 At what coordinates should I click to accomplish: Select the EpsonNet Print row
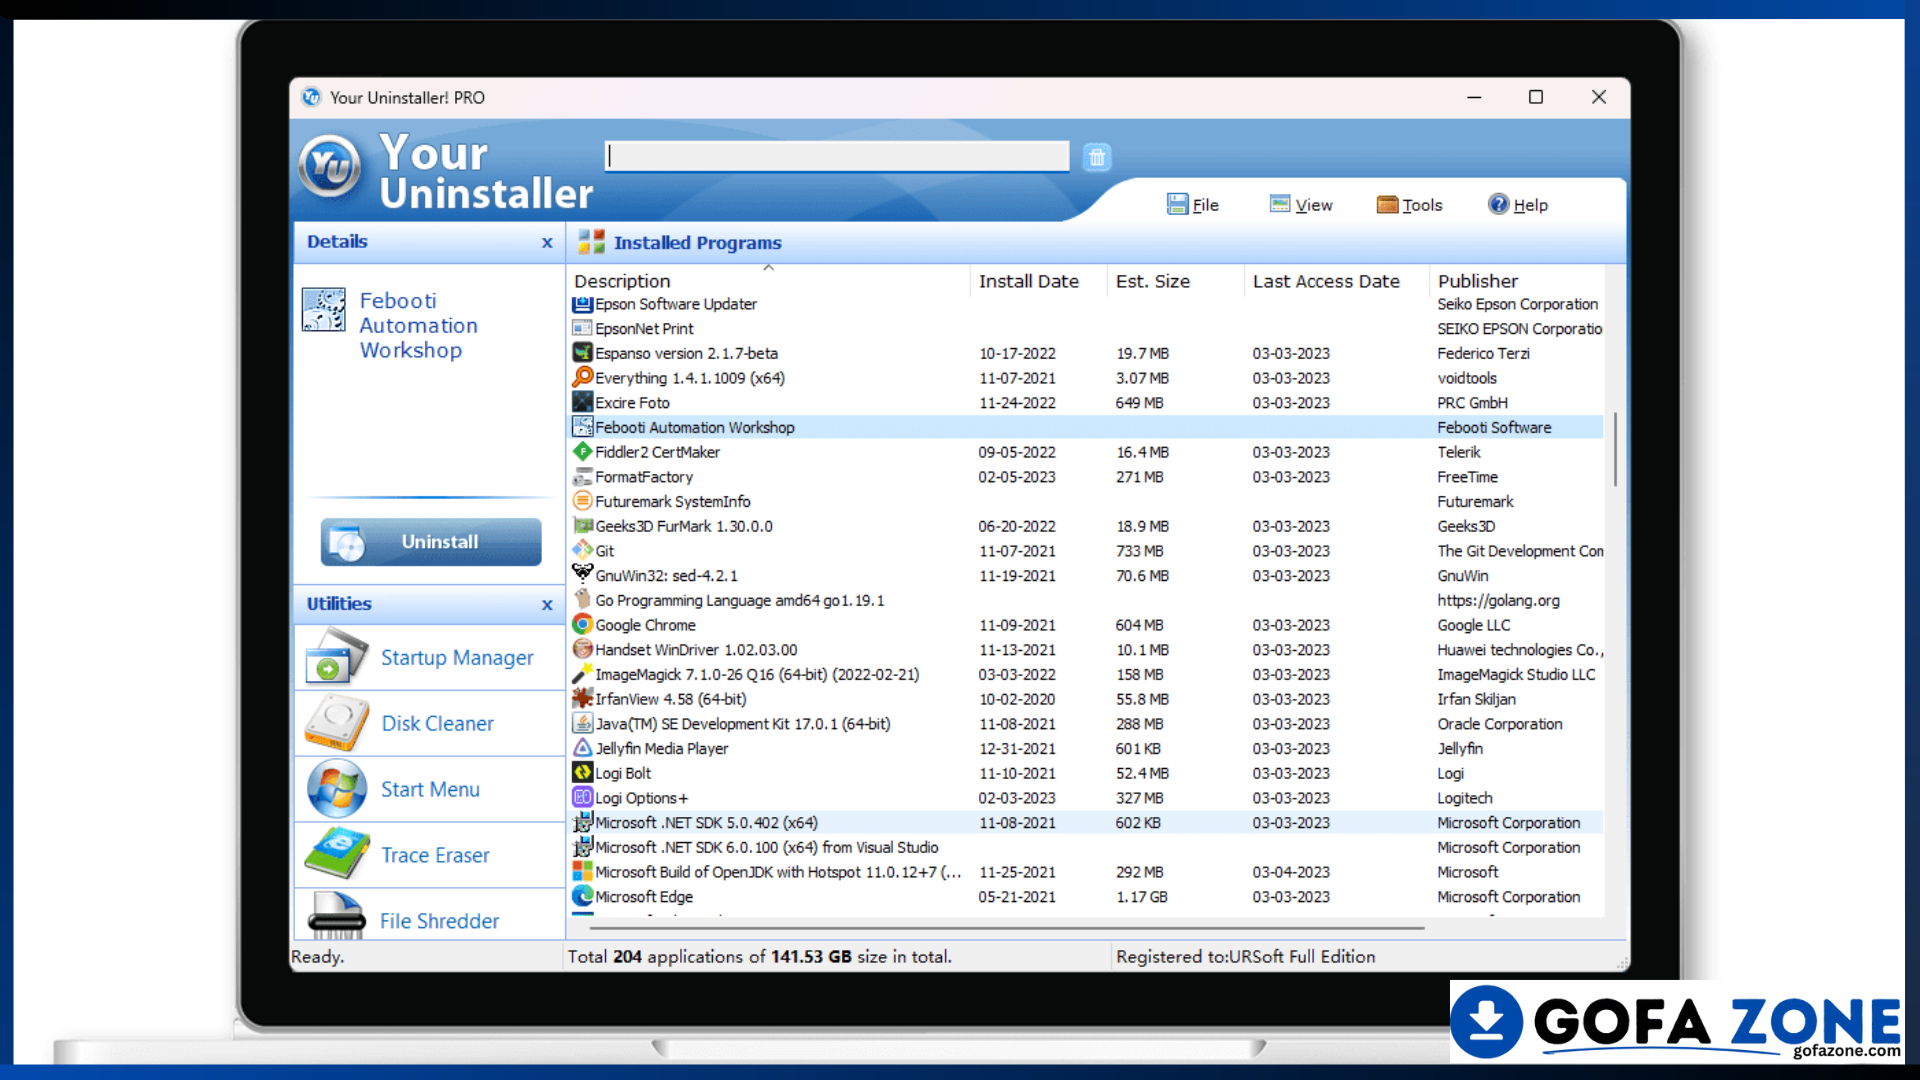(1086, 328)
